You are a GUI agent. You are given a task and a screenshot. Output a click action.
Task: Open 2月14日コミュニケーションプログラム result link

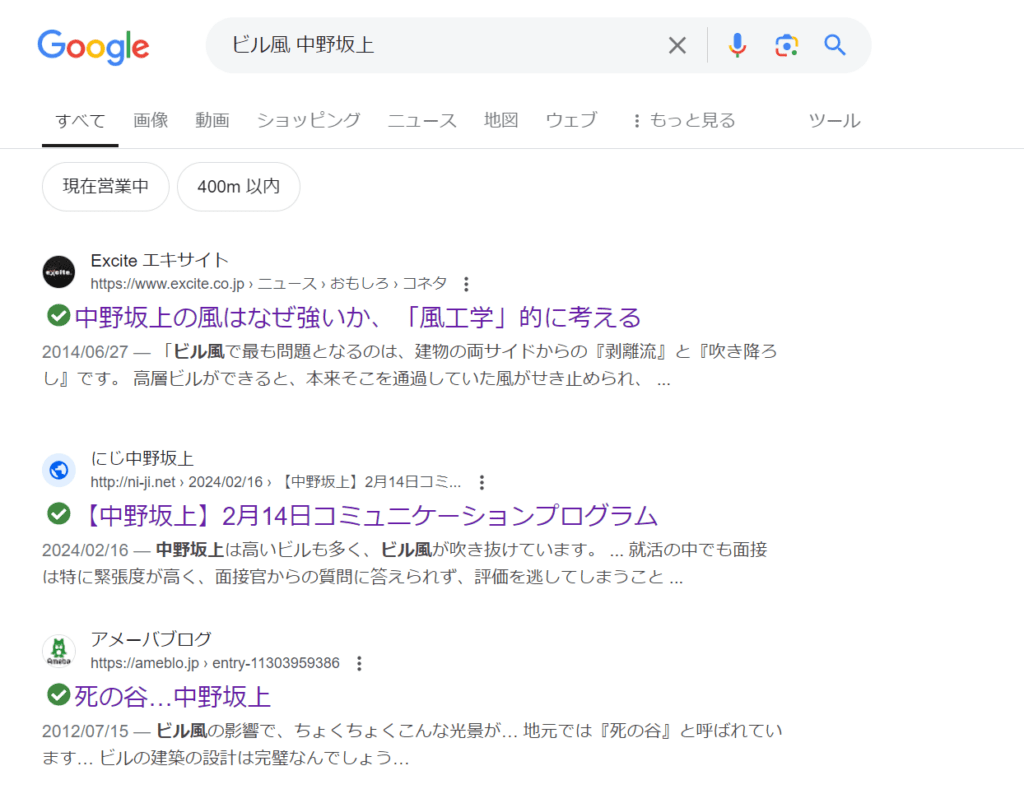tap(366, 516)
